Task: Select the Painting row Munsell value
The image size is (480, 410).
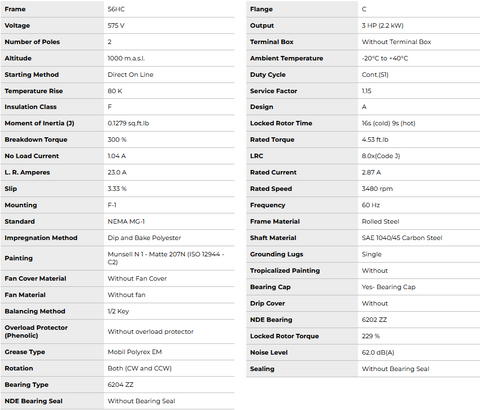Action: pyautogui.click(x=166, y=258)
